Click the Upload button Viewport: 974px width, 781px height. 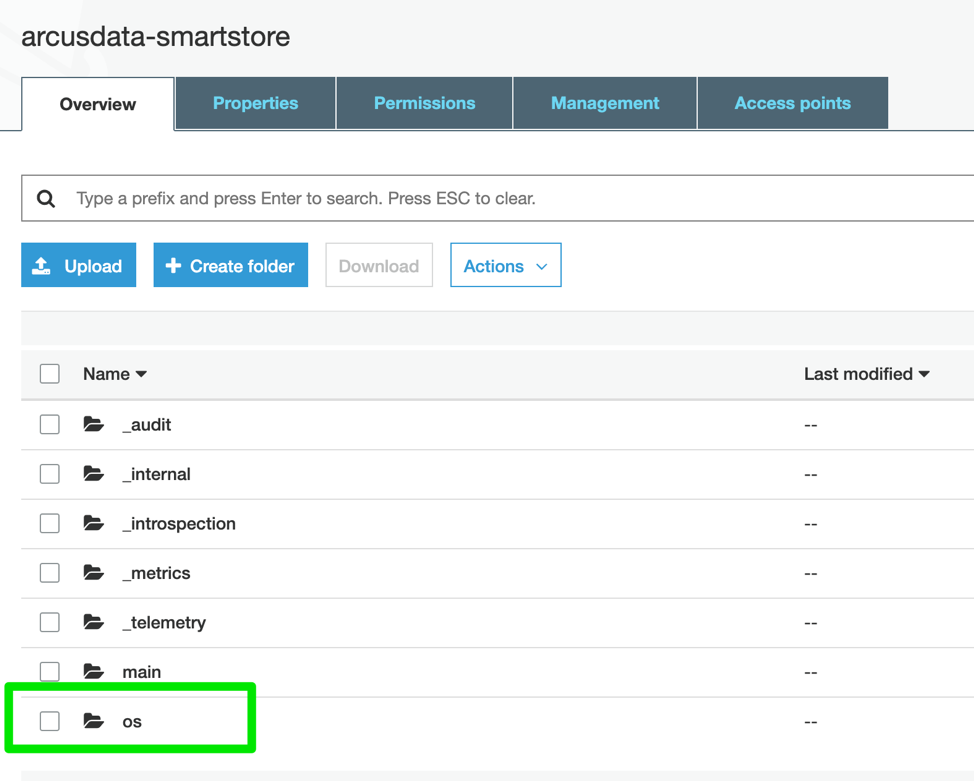[x=78, y=265]
